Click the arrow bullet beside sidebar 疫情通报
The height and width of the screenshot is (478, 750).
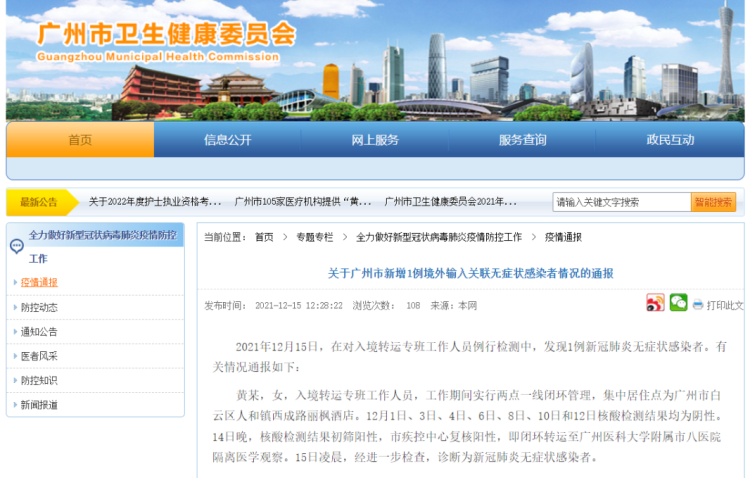tap(15, 282)
